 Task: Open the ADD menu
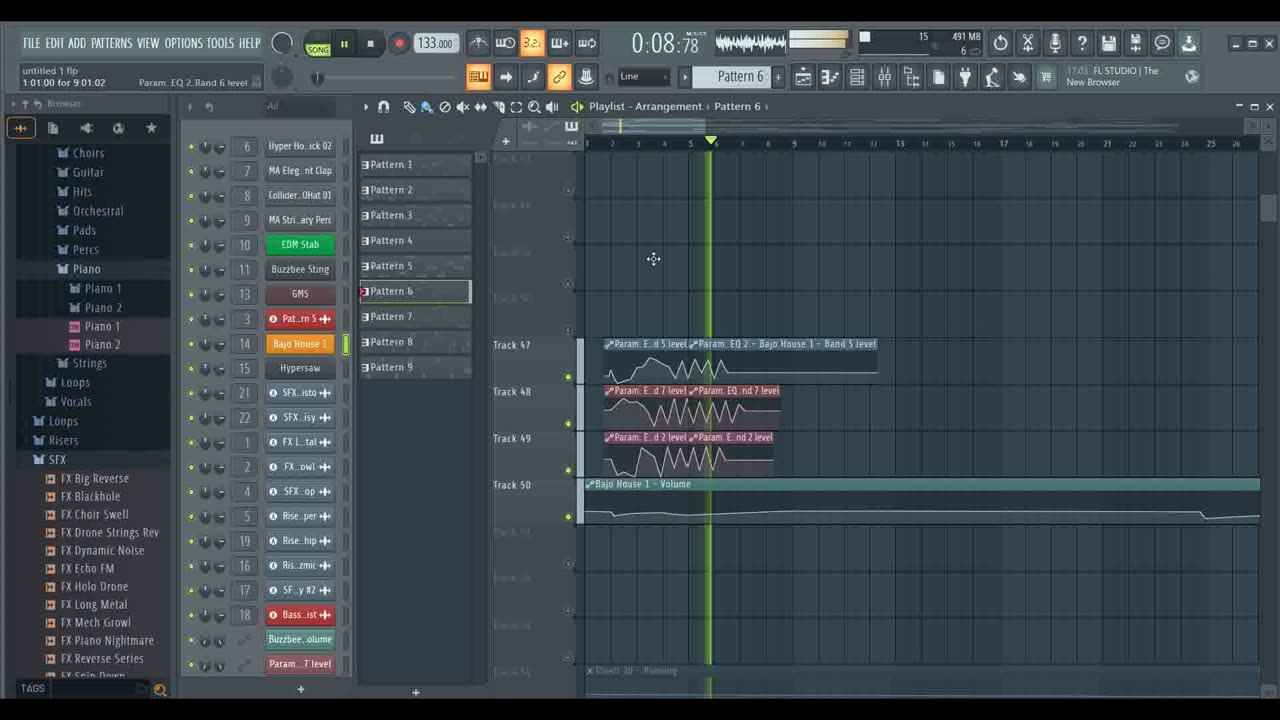point(77,43)
